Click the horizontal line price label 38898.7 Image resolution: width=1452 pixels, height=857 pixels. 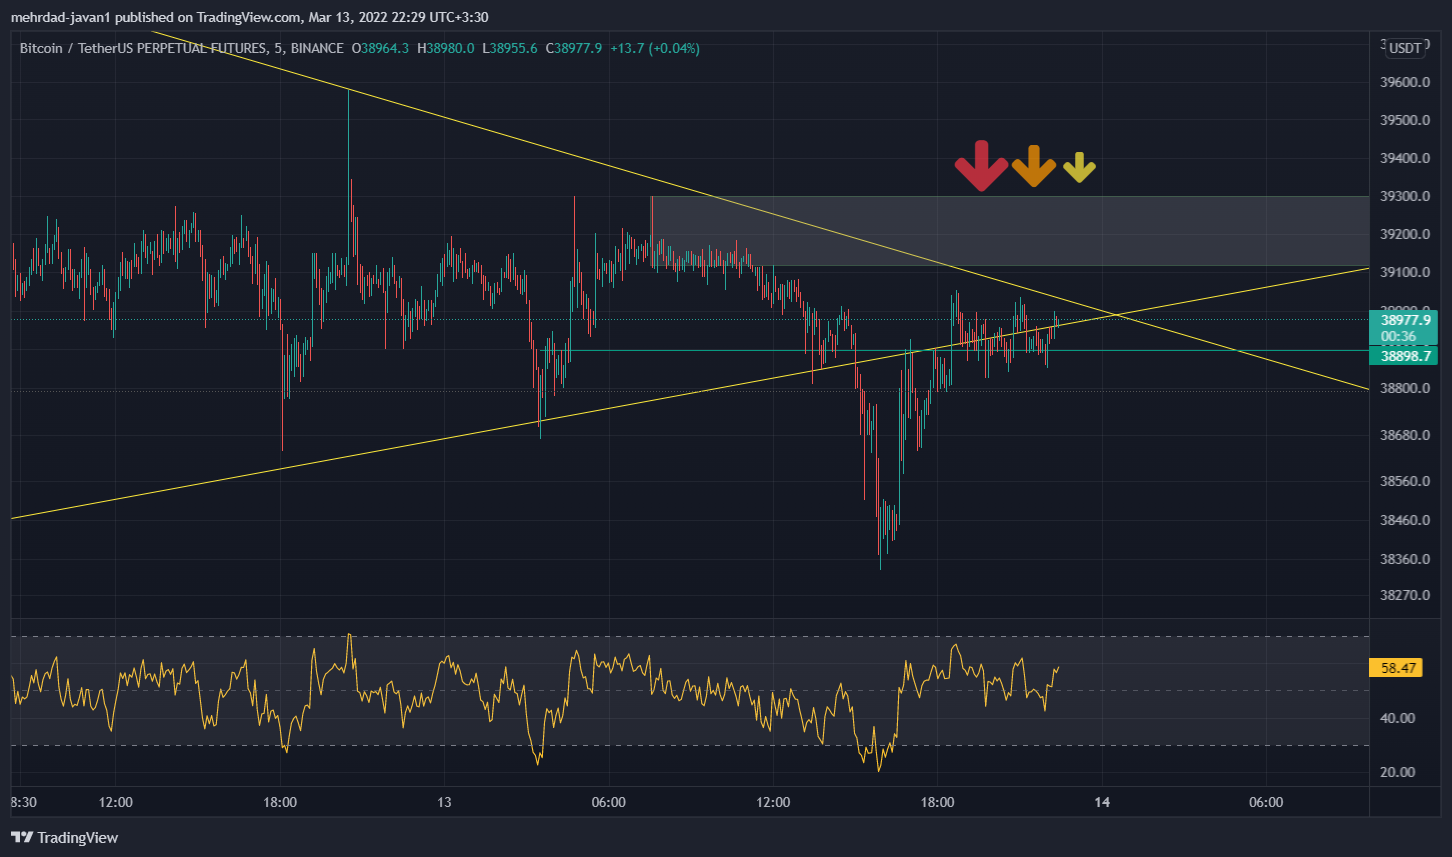pos(1405,356)
